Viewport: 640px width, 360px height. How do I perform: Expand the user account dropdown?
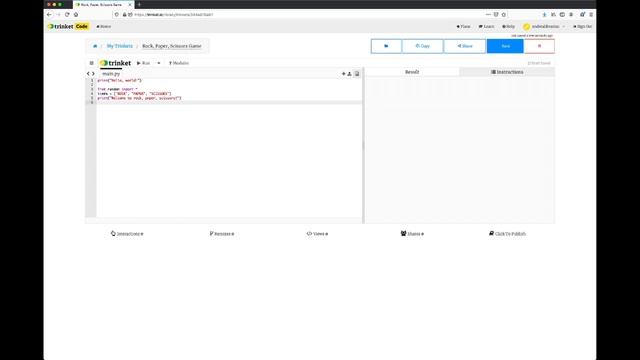[x=545, y=27]
